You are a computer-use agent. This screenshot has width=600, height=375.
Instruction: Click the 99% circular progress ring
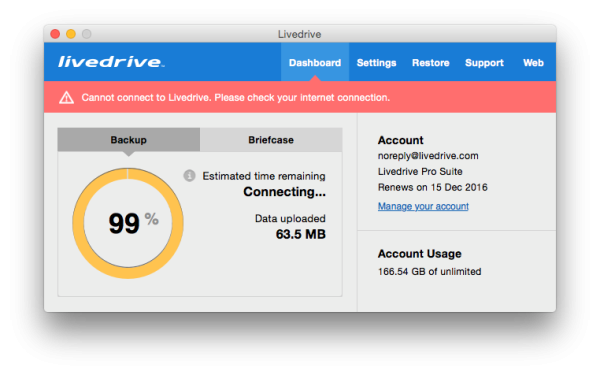click(128, 223)
